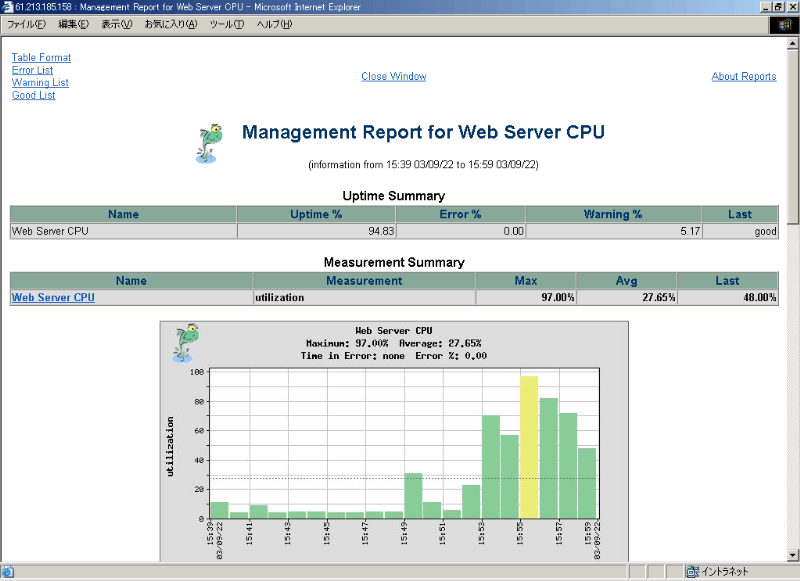Screen dimensions: 800x581
Task: Open the About Reports link
Action: (x=743, y=77)
